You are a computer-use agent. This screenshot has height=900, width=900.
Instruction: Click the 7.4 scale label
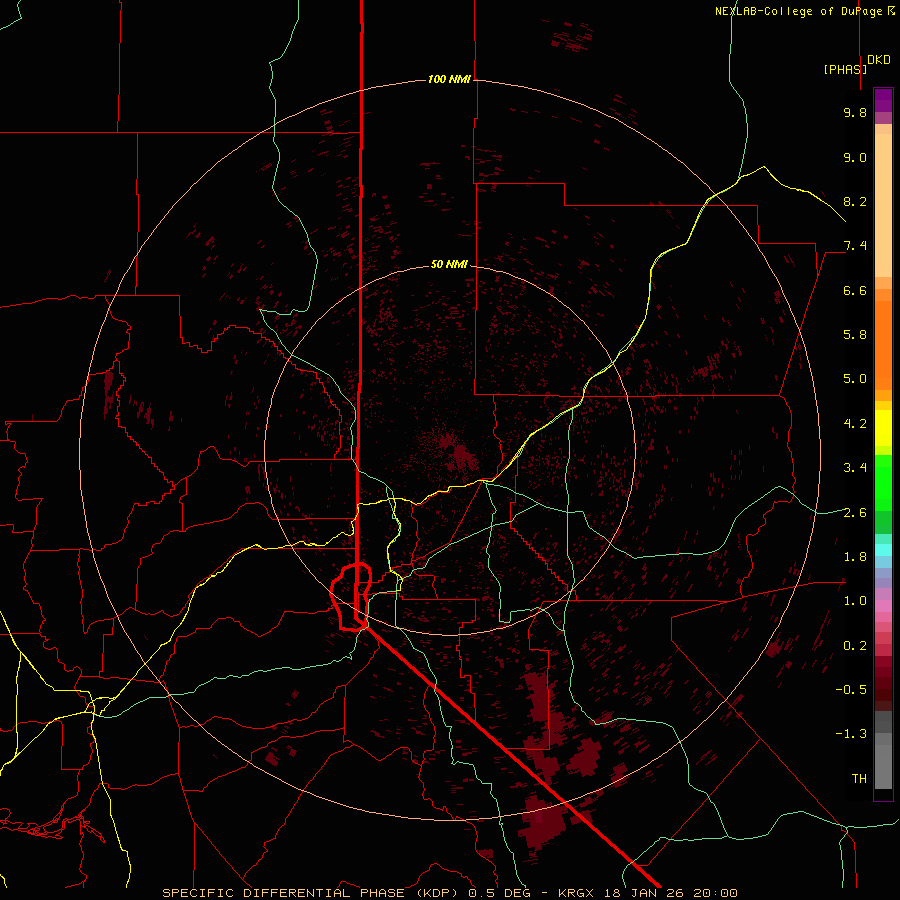coord(855,246)
